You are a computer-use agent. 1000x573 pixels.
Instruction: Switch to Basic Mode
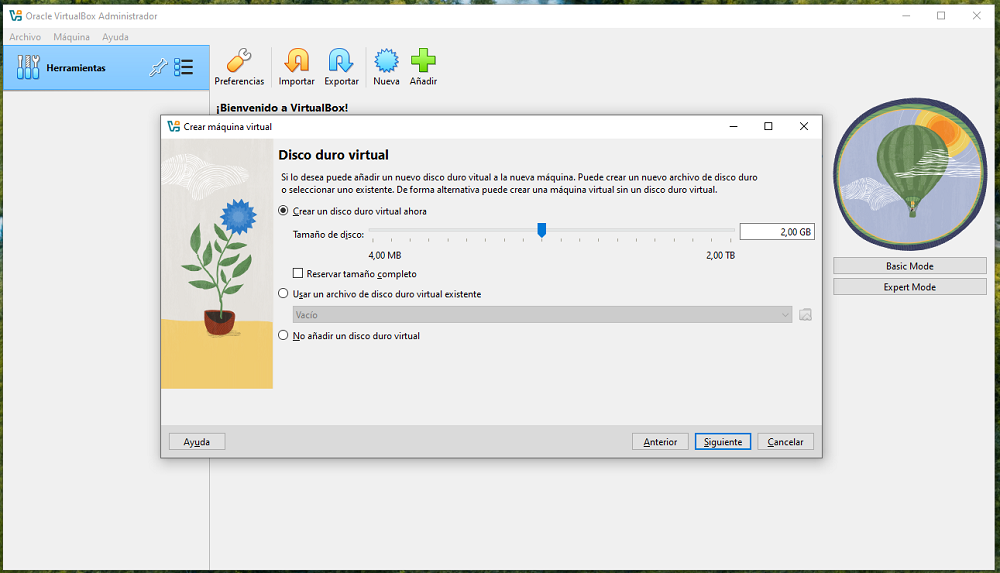(909, 266)
